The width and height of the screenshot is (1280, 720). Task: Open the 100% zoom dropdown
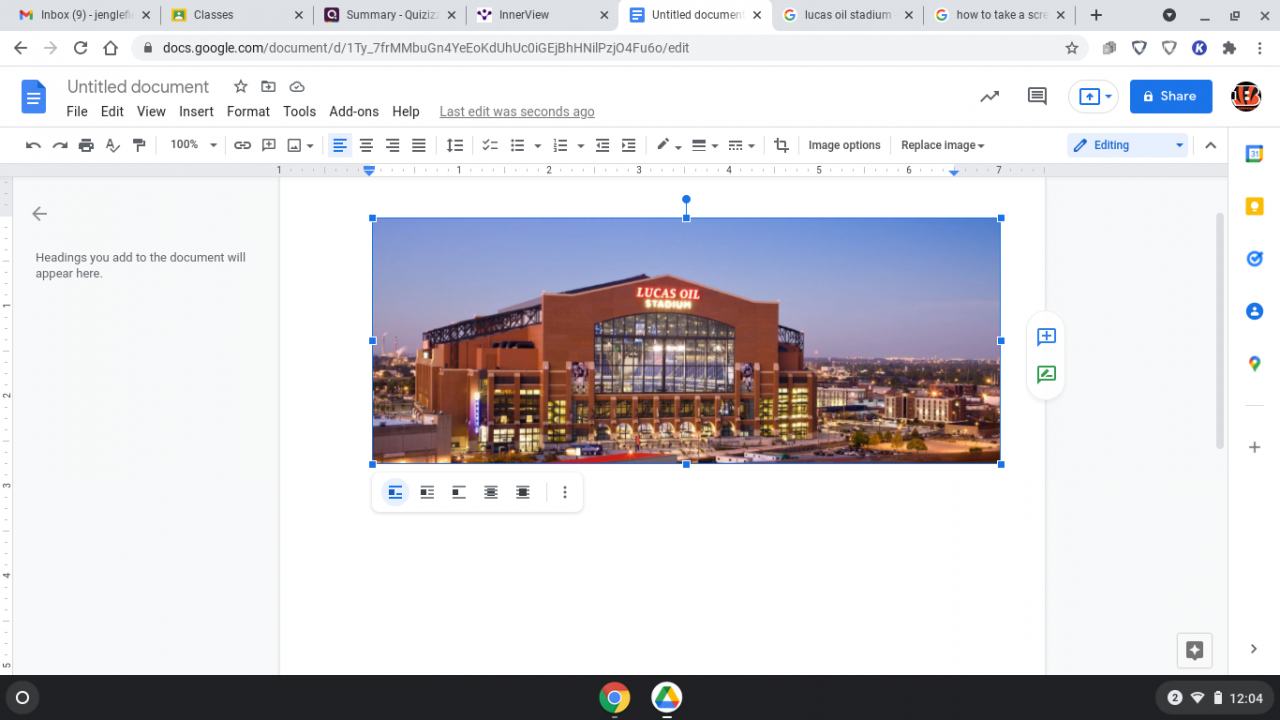193,145
